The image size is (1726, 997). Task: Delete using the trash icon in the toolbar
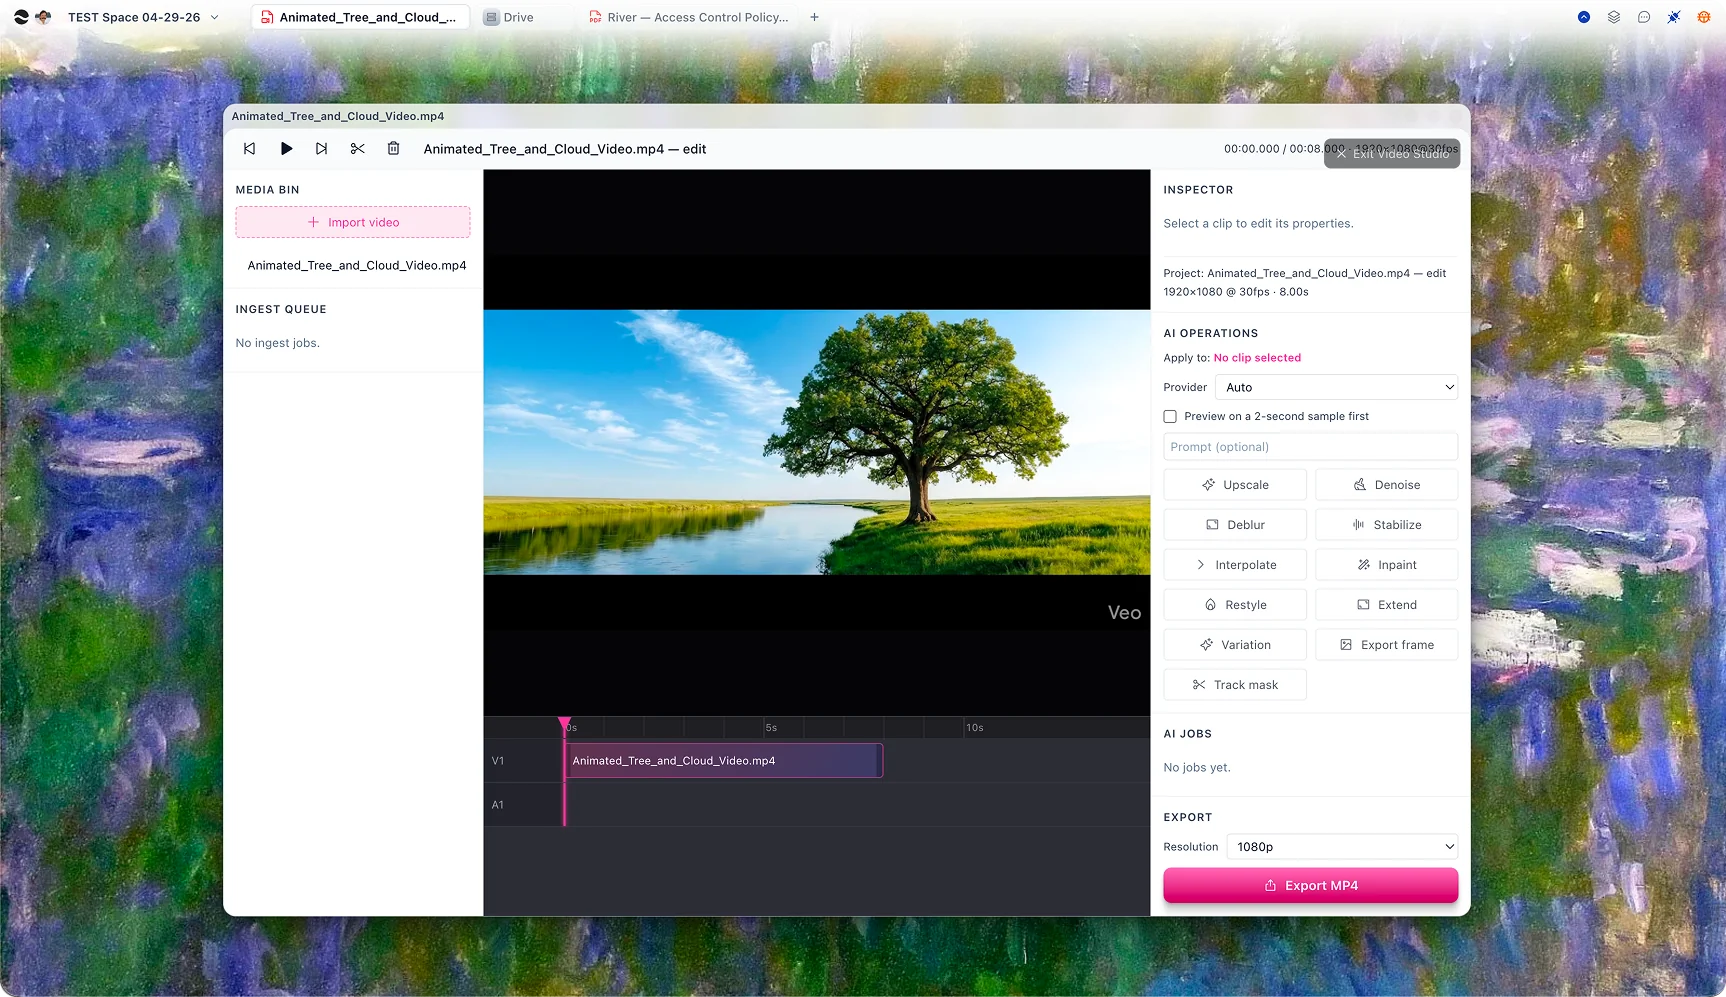click(x=393, y=149)
